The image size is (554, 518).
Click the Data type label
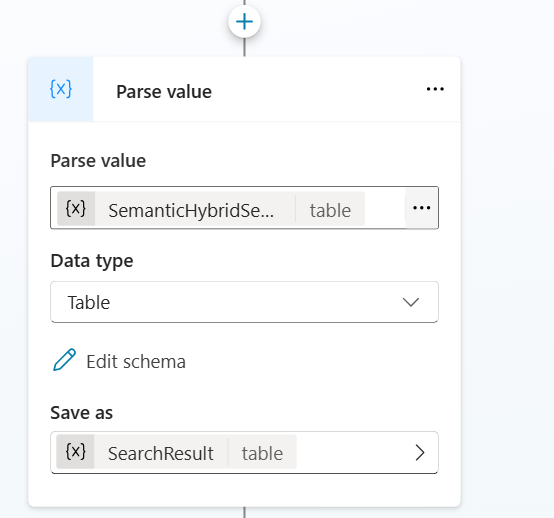[92, 261]
